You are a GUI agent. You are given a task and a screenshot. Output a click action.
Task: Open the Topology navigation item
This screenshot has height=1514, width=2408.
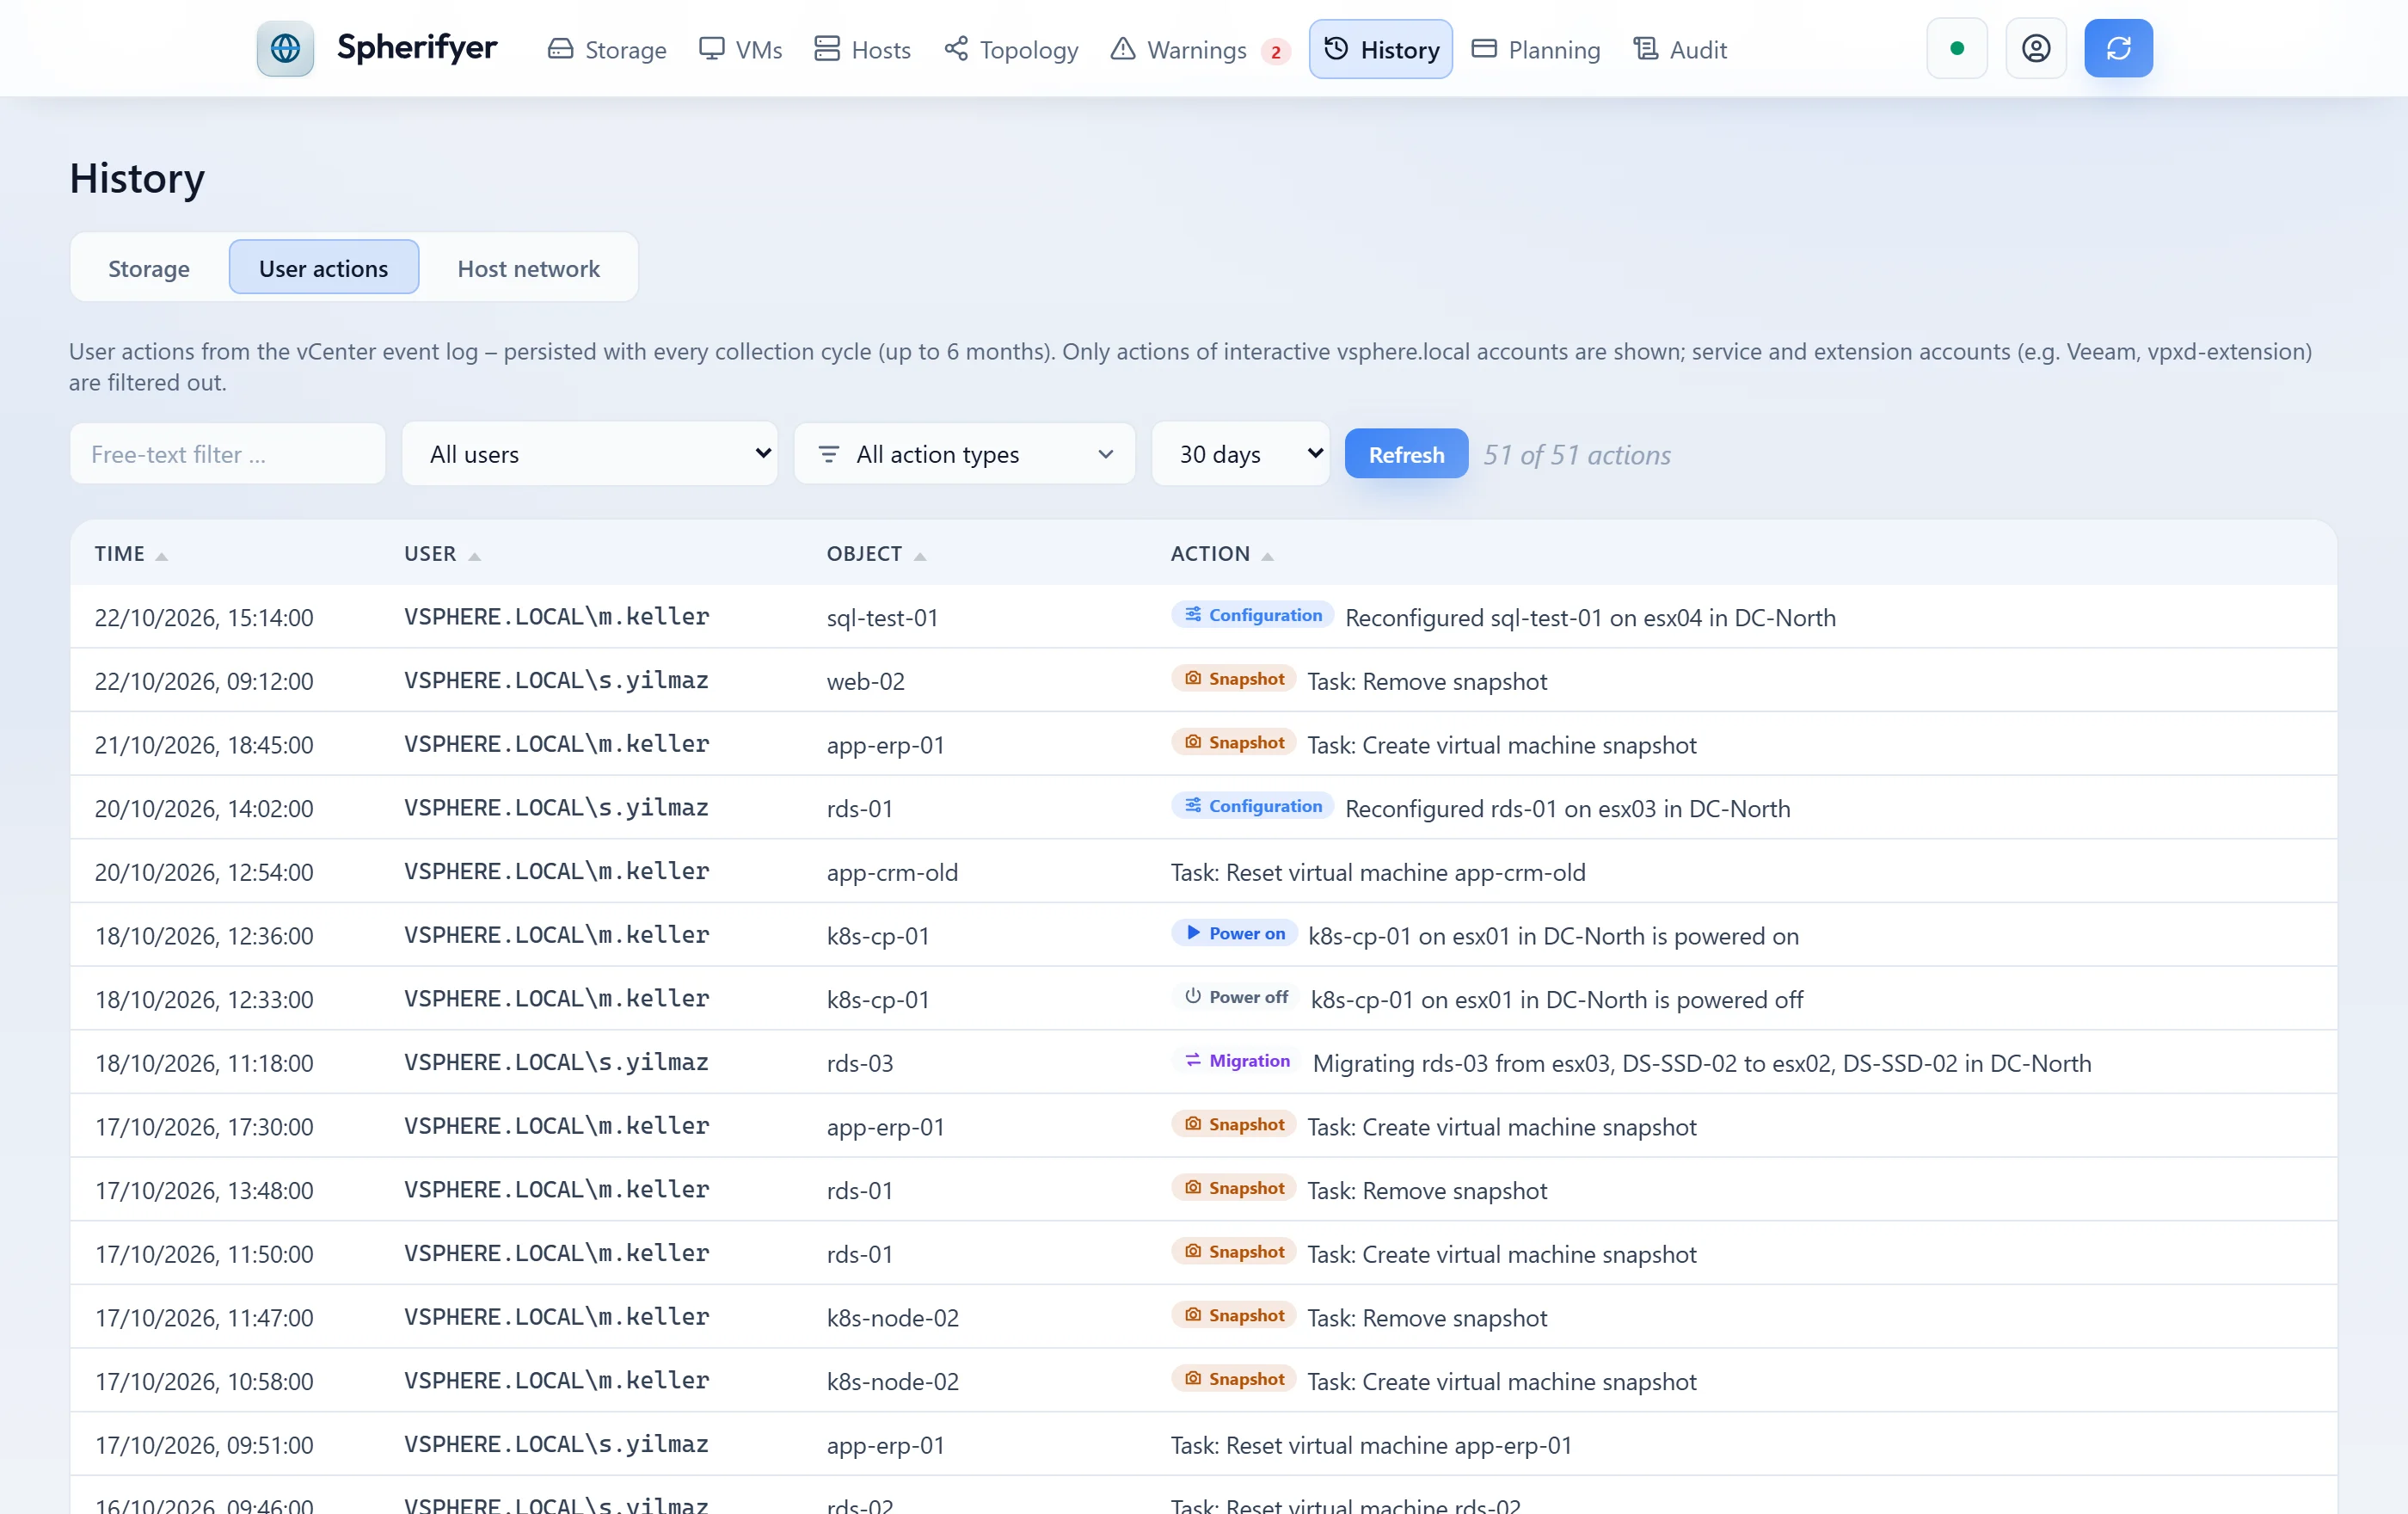click(1011, 49)
